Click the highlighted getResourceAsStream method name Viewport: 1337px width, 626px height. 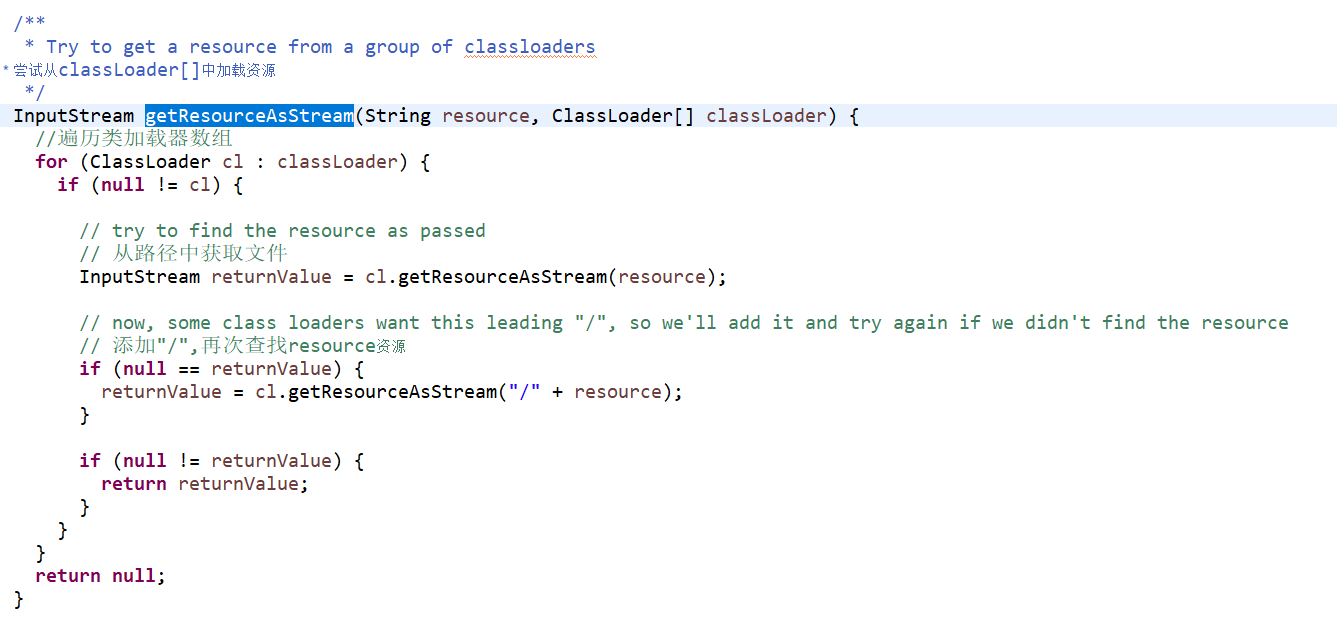249,116
